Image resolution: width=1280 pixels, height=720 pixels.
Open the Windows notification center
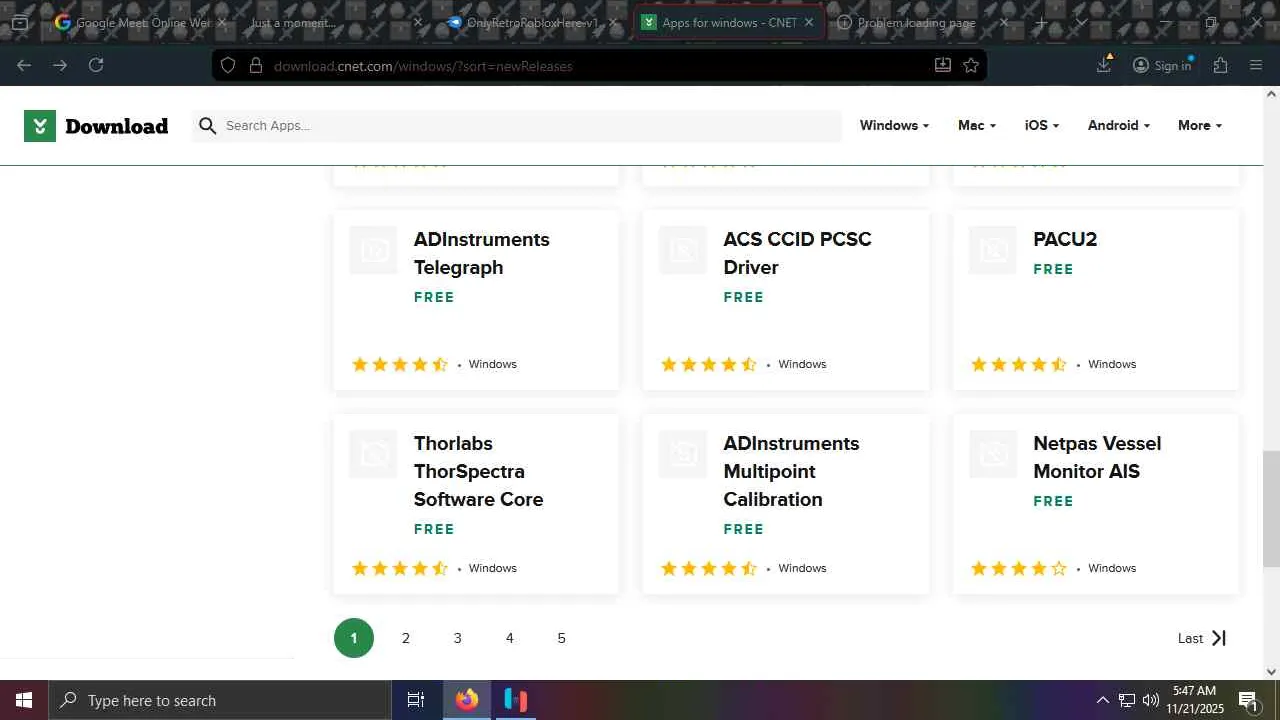point(1248,701)
